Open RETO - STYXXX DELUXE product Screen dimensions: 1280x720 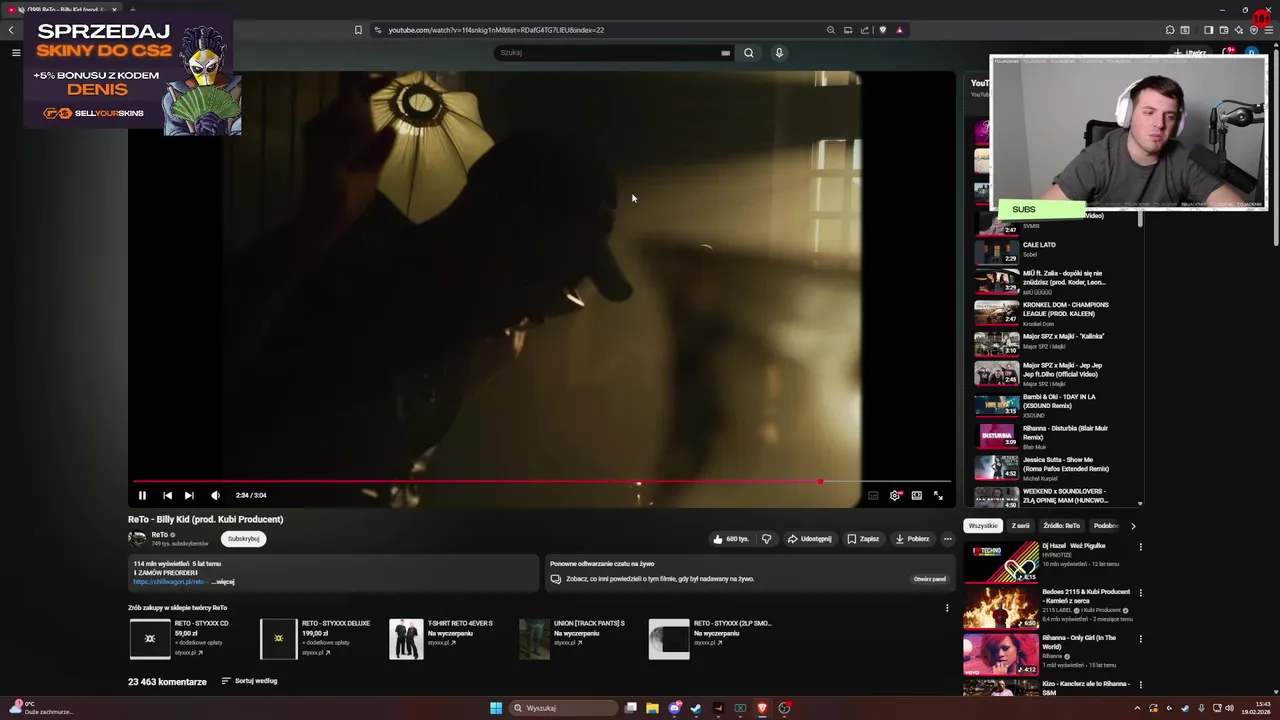(x=316, y=638)
